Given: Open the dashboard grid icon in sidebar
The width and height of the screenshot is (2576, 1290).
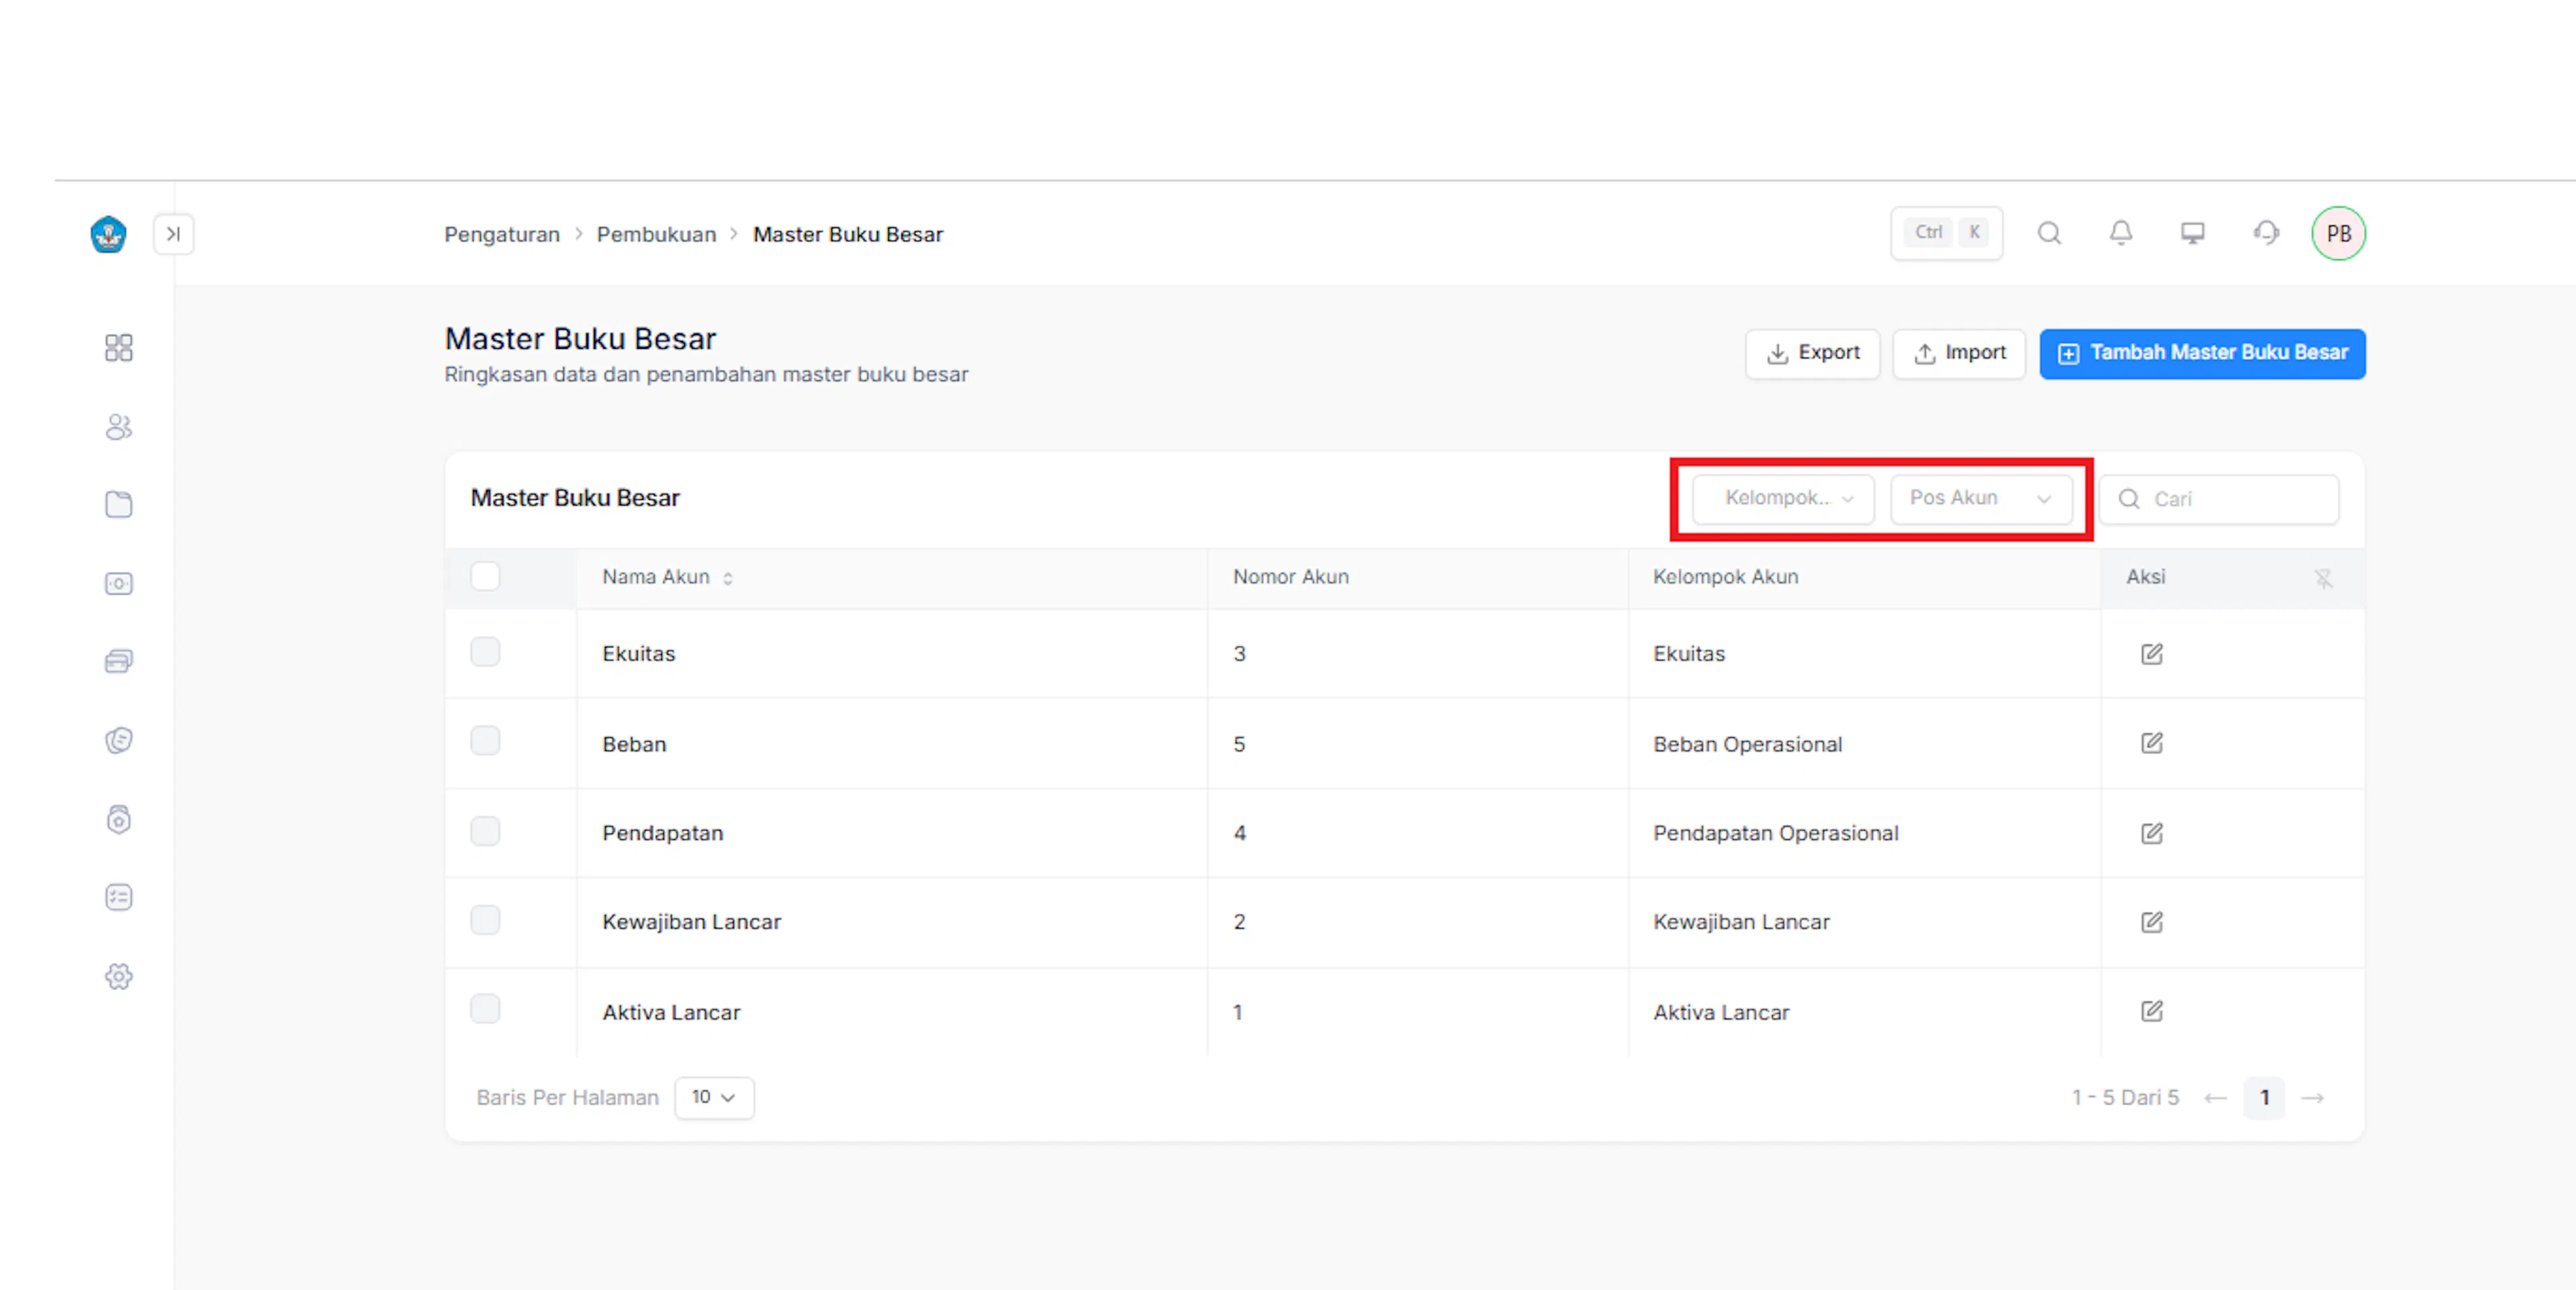Looking at the screenshot, I should coord(118,347).
